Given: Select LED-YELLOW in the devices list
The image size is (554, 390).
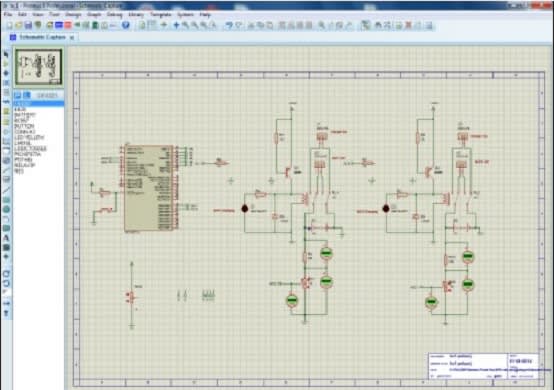Looking at the screenshot, I should (29, 137).
